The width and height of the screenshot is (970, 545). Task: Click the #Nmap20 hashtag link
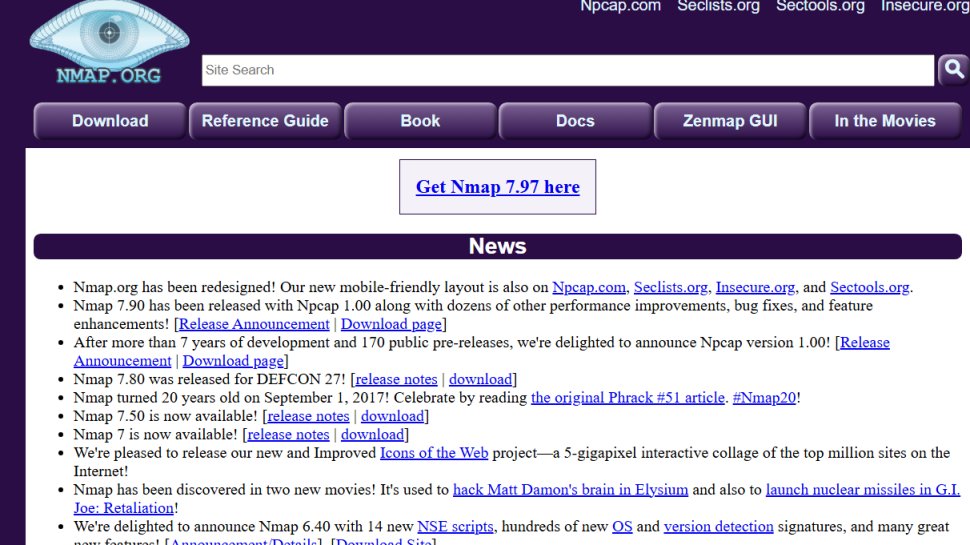[x=764, y=398]
